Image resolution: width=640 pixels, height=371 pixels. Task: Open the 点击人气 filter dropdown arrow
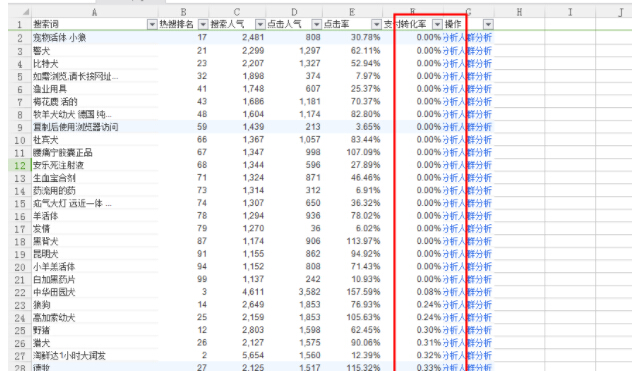tap(316, 25)
